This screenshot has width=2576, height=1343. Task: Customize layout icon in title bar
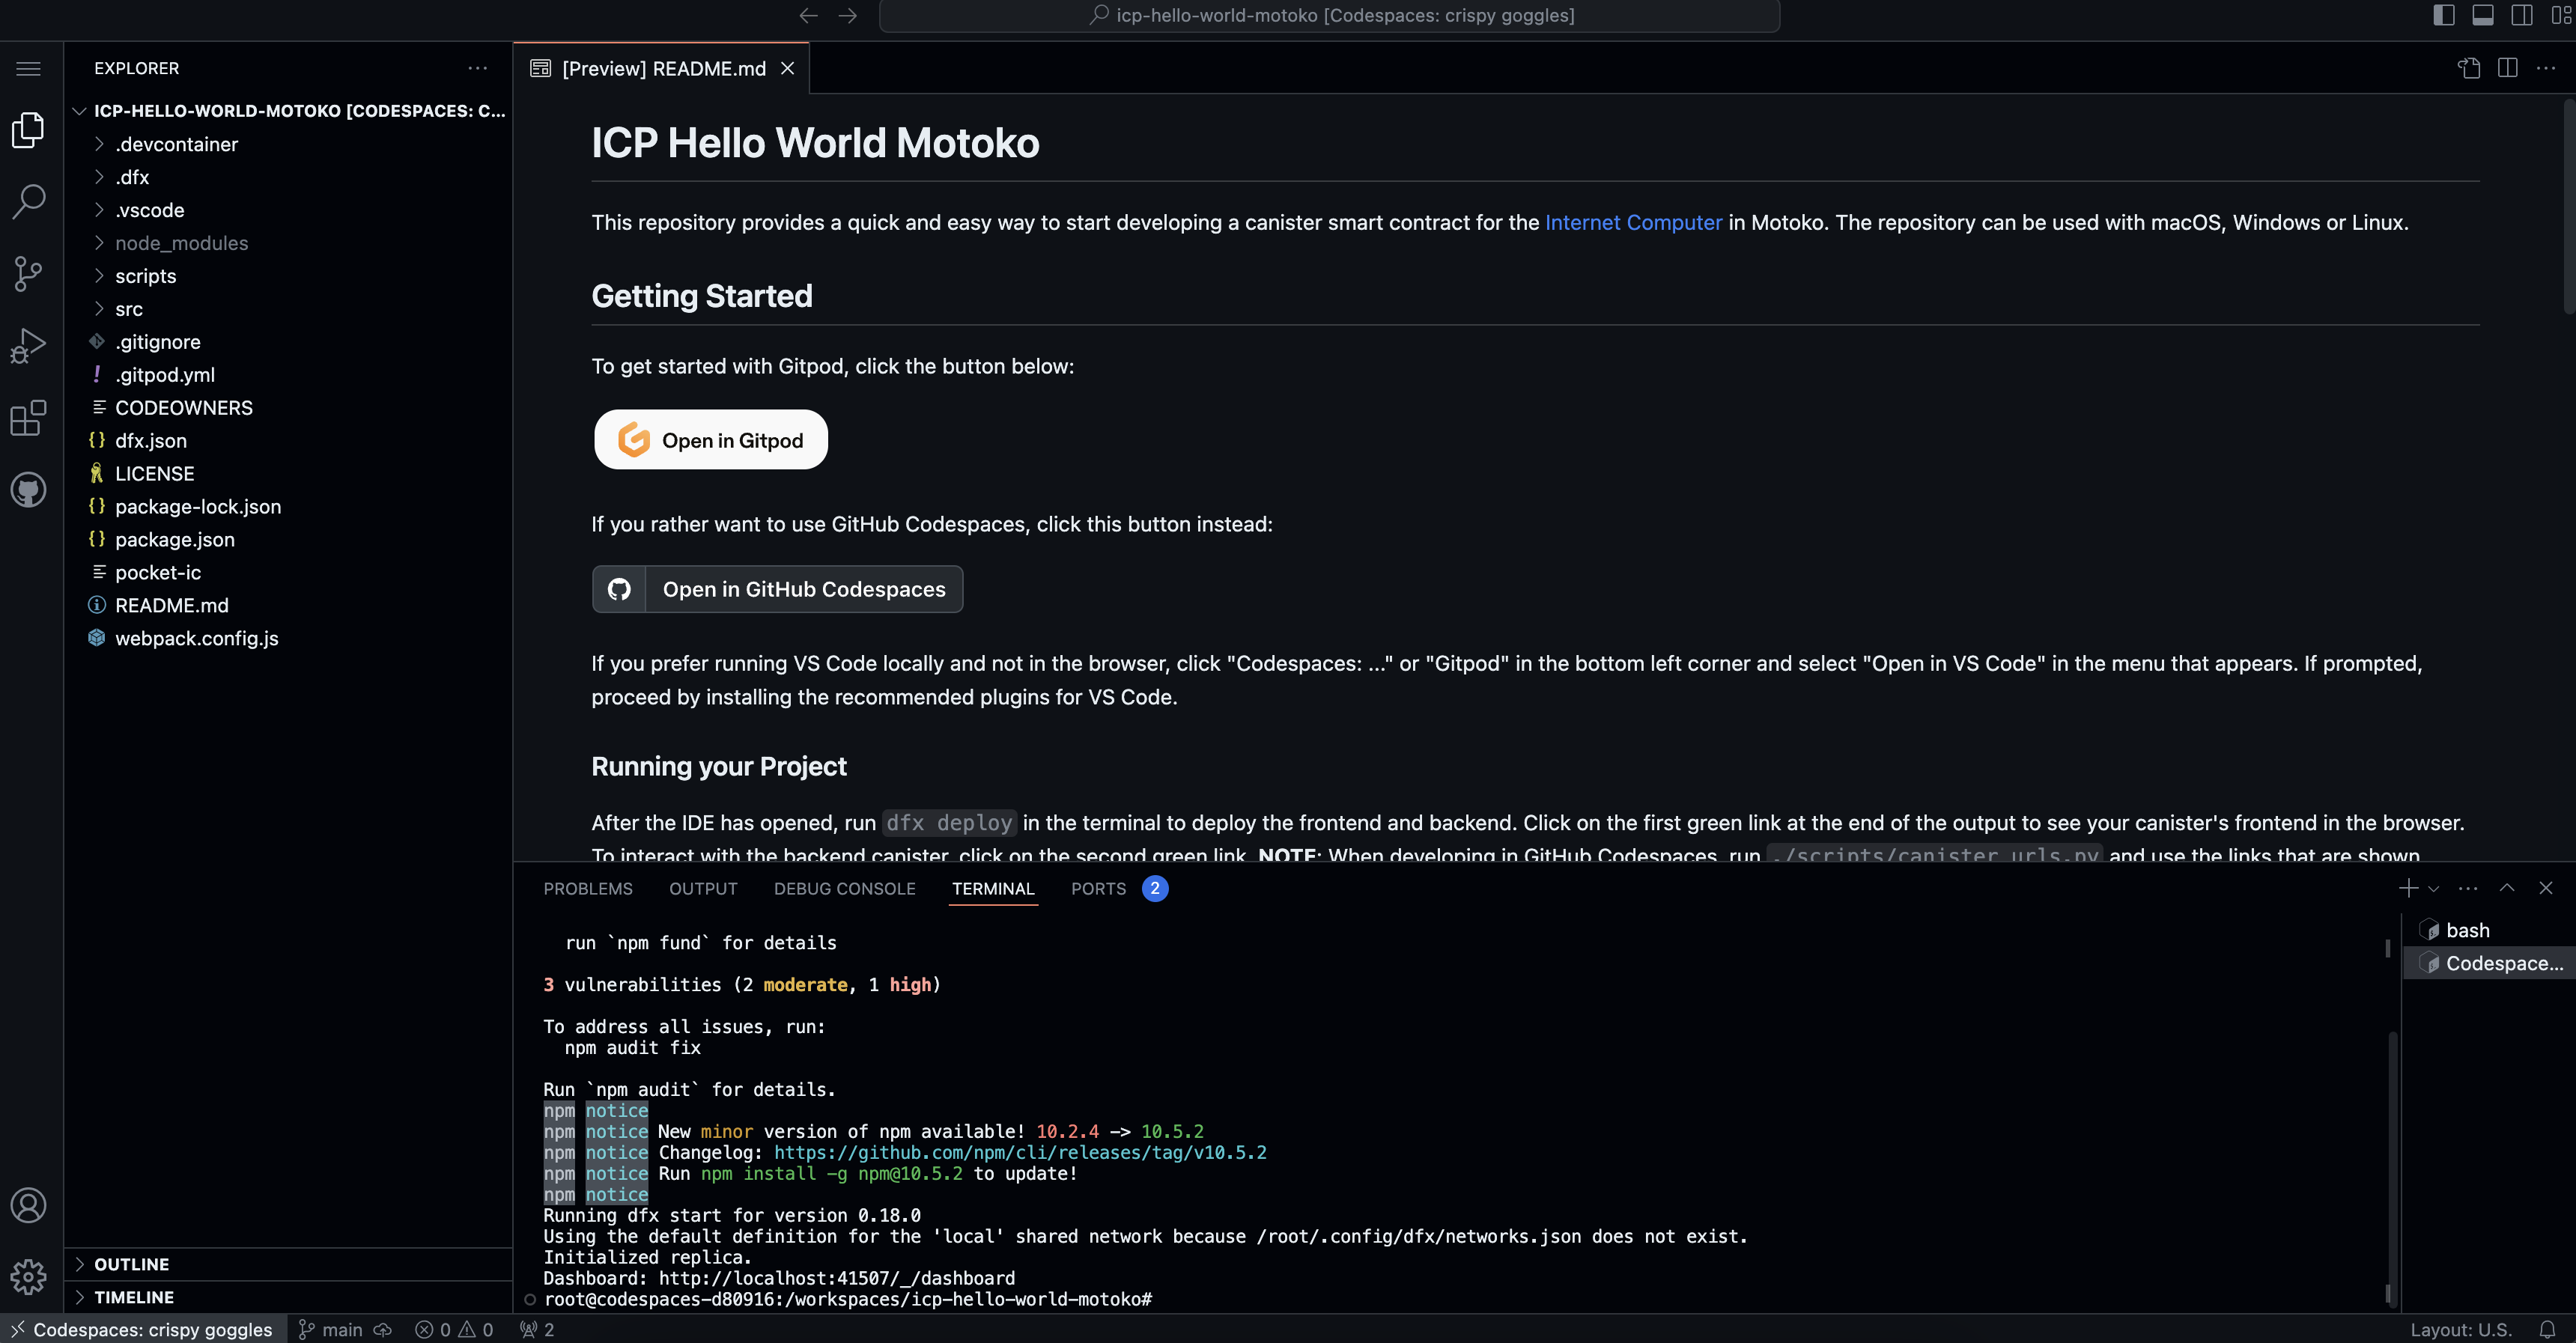[x=2561, y=15]
